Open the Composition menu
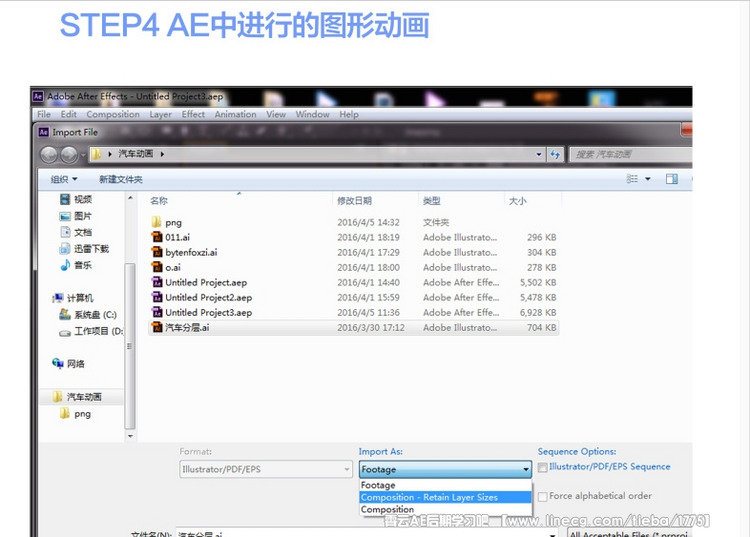750x537 pixels. point(113,114)
